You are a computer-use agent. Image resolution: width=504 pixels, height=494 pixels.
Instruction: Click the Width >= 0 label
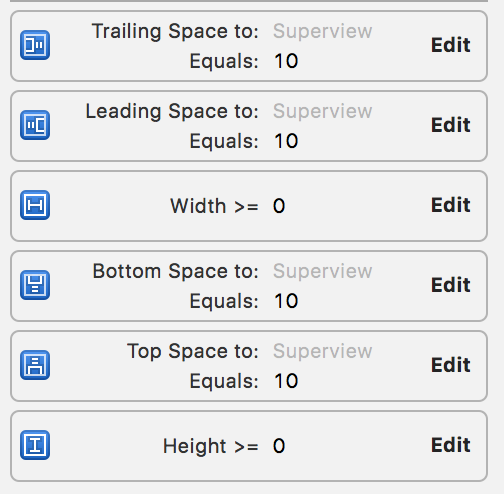pyautogui.click(x=228, y=206)
